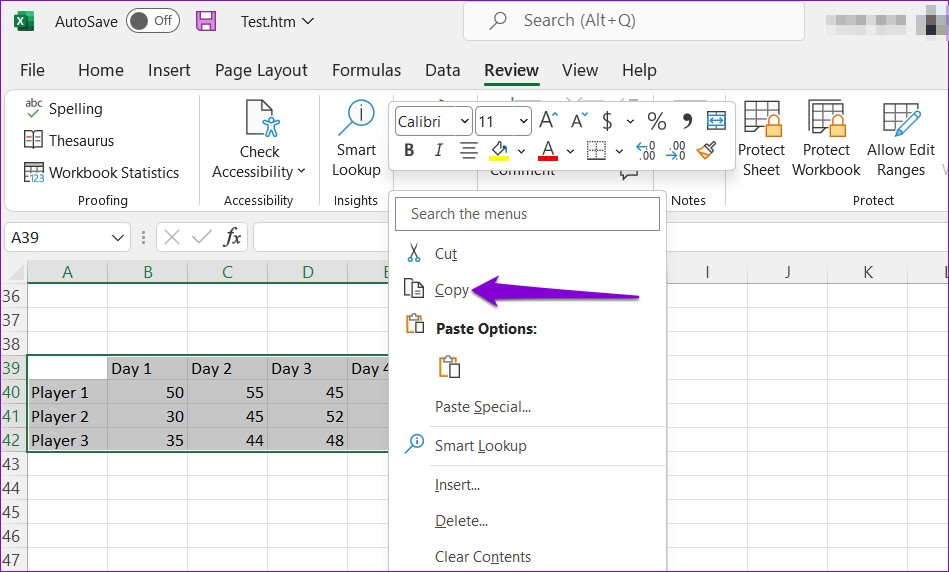Apply the yellow fill color
The height and width of the screenshot is (572, 949).
pos(499,150)
